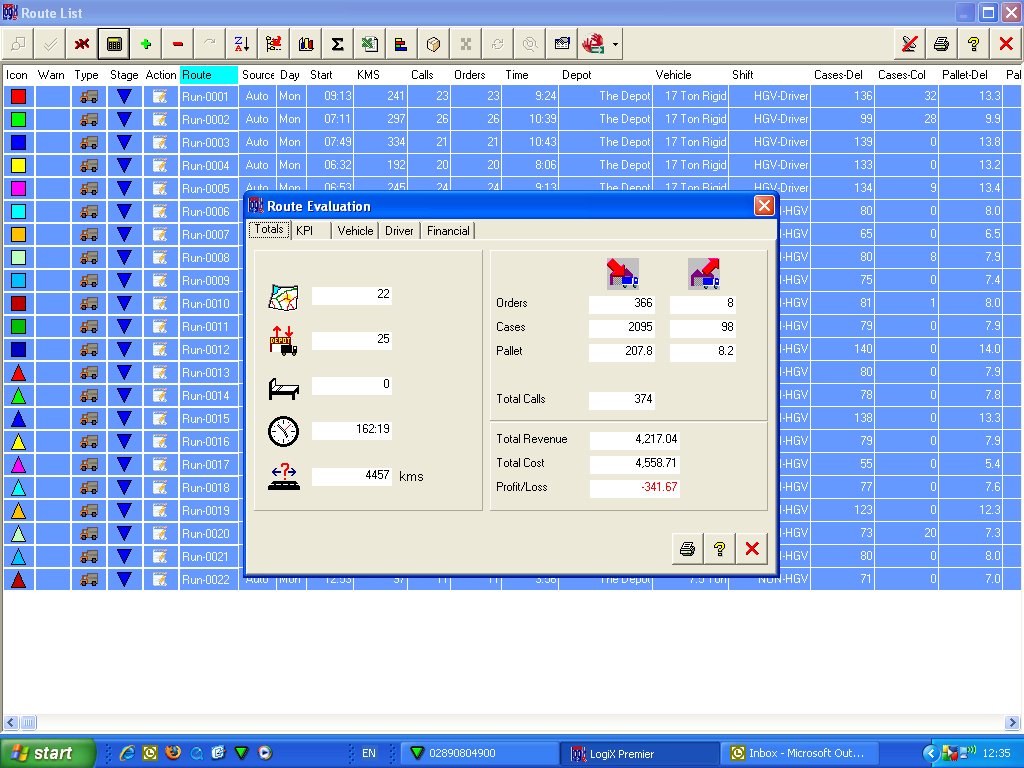Click 02890804900 taskbar button
Image resolution: width=1024 pixels, height=768 pixels.
(479, 754)
